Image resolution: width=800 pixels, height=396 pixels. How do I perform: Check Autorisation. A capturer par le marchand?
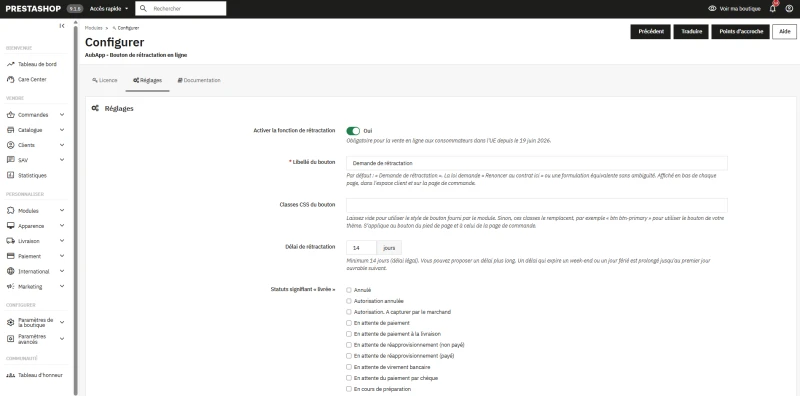(x=349, y=312)
